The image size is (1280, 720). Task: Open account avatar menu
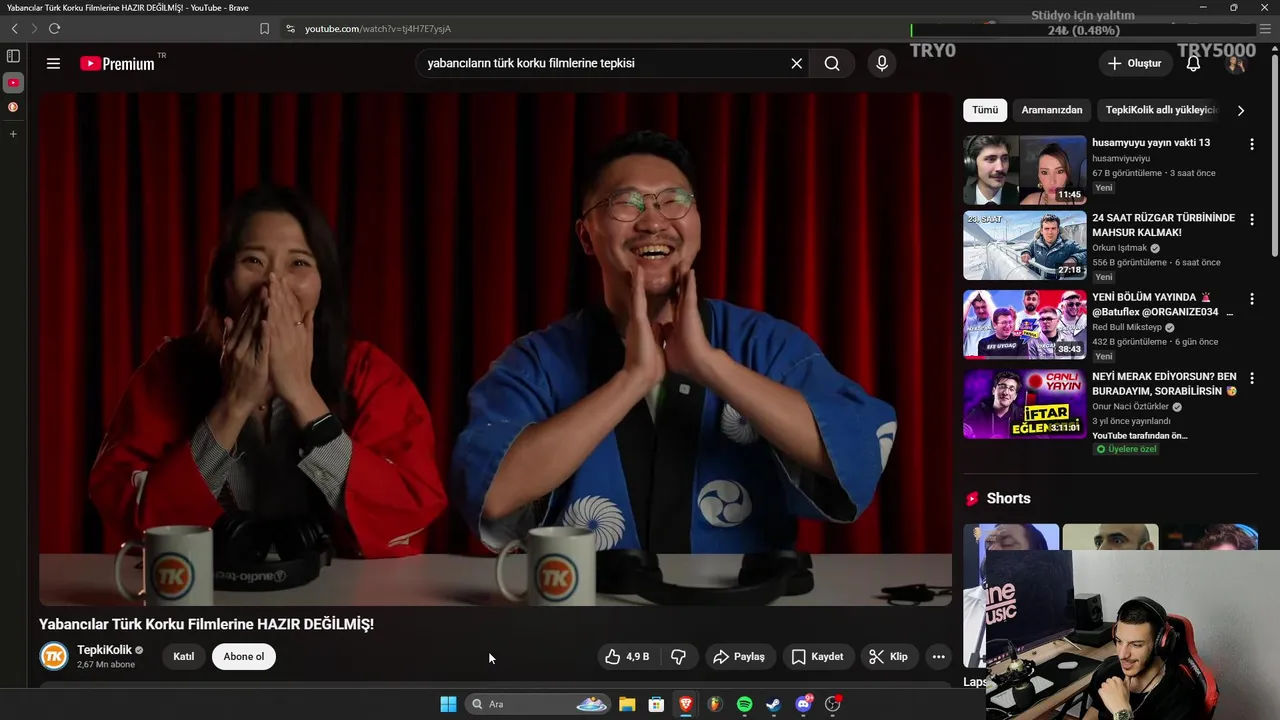tap(1236, 63)
